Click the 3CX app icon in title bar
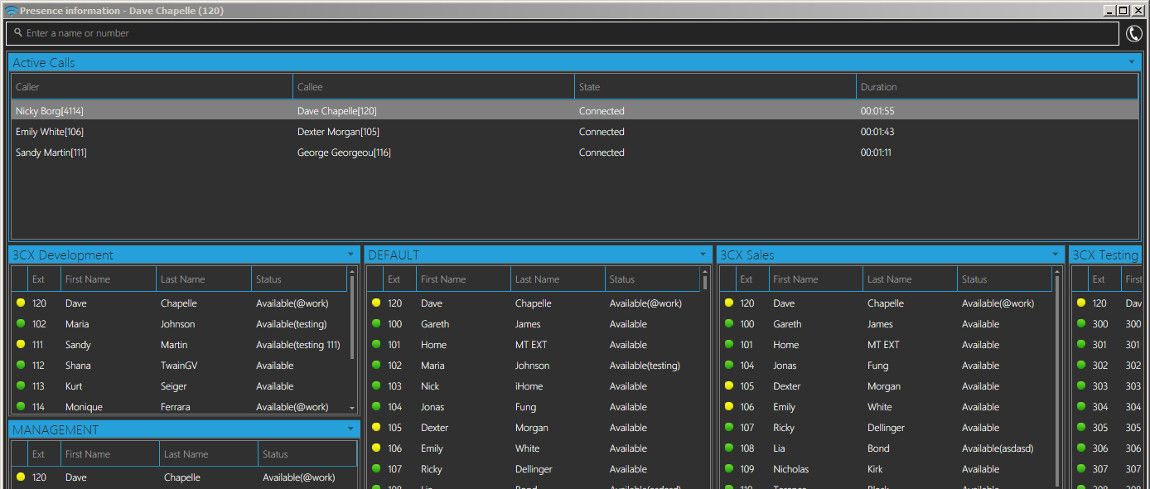The height and width of the screenshot is (489, 1150). pos(11,10)
